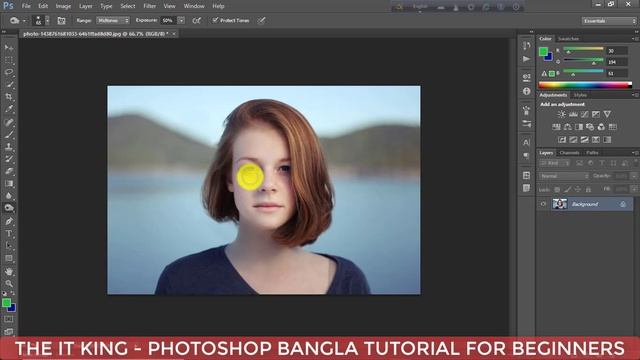Add a Levels adjustment
640x360 pixels.
(x=573, y=114)
